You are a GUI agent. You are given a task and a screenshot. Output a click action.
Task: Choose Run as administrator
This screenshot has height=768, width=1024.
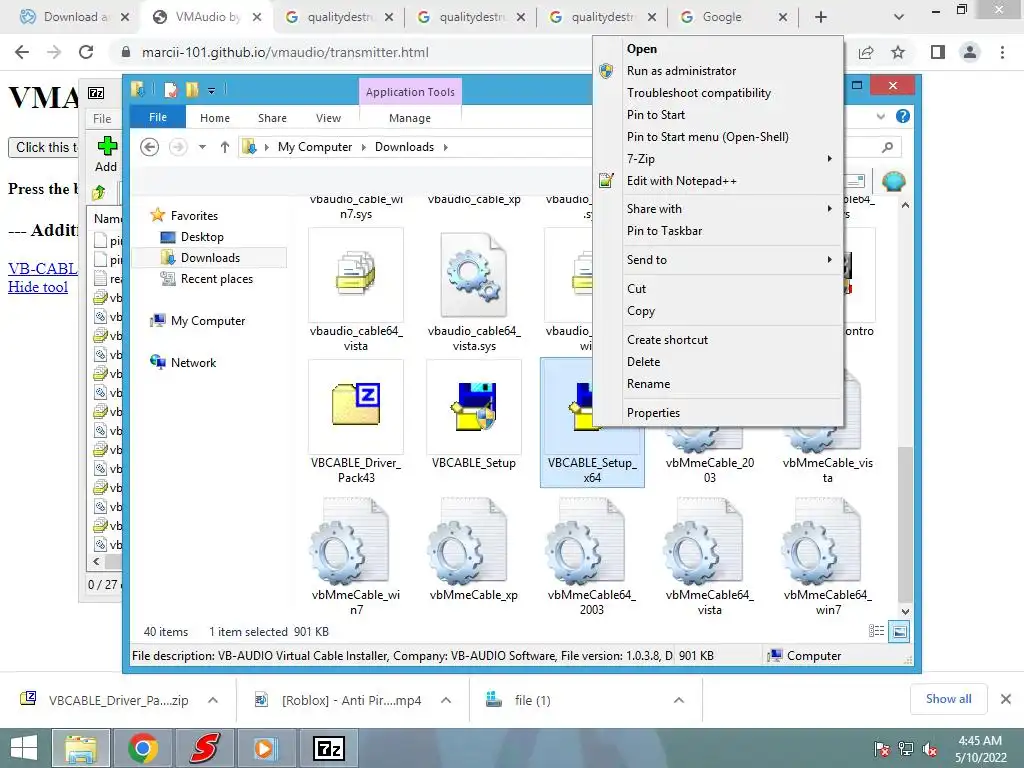681,71
